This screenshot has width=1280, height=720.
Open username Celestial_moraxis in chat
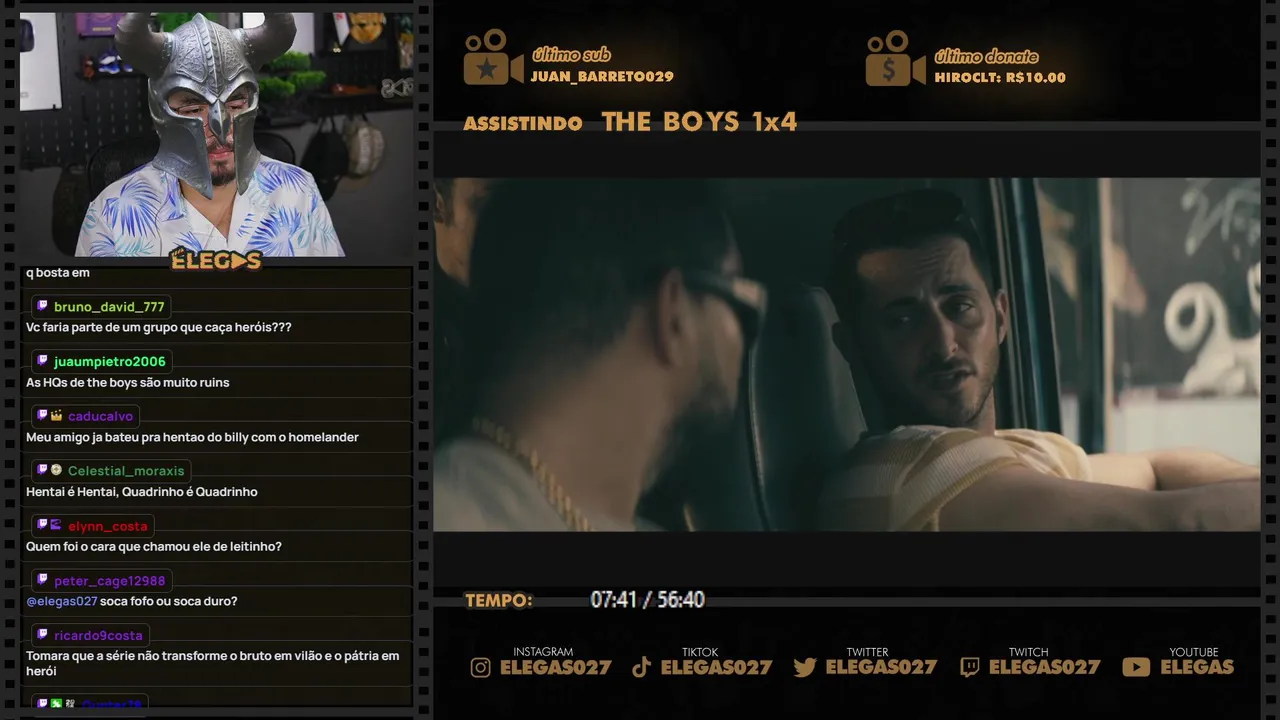point(126,471)
